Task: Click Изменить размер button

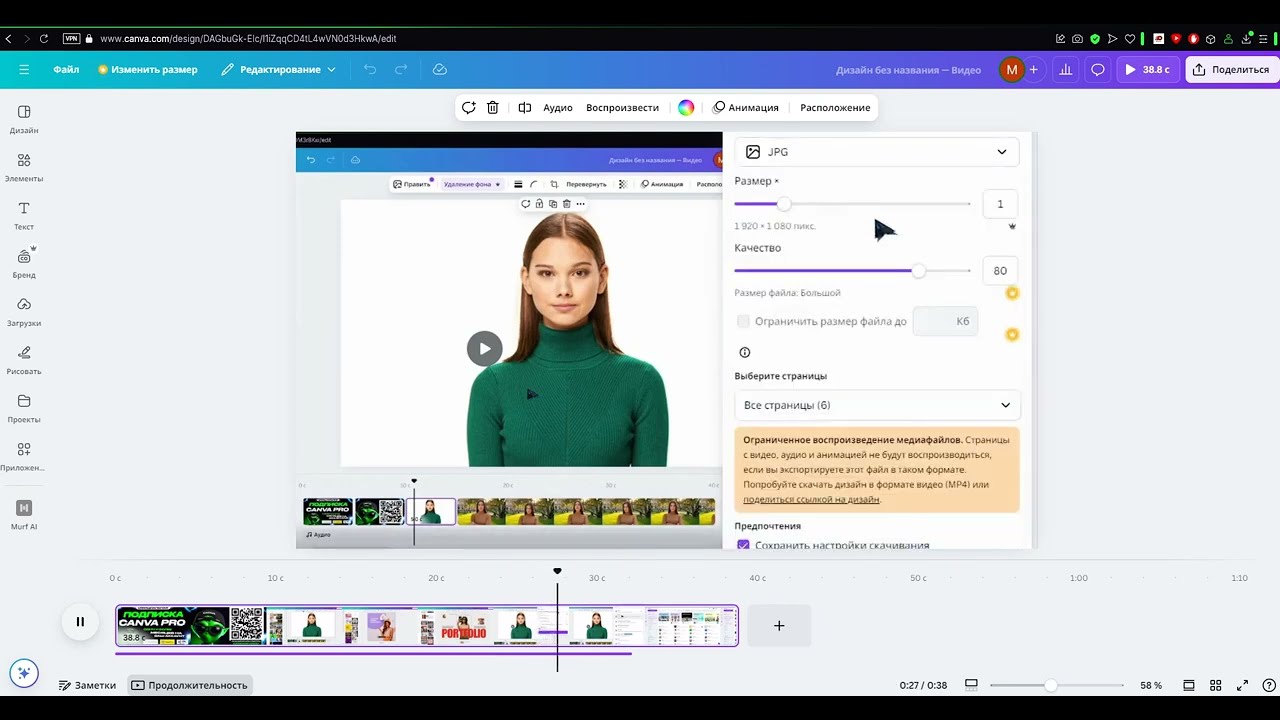Action: [148, 70]
